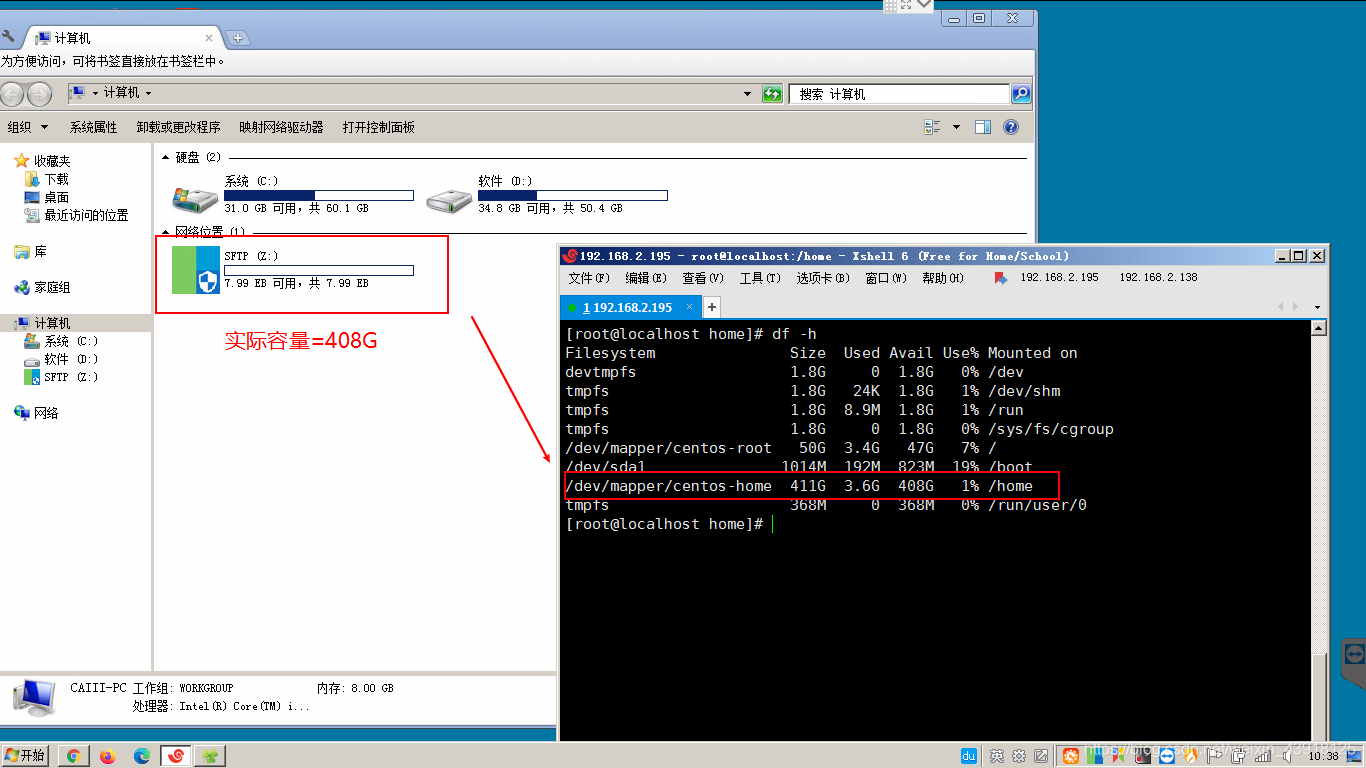Screen dimensions: 1366x768
Task: Click the 192.168.2.138 quick link in Xshell
Action: click(1158, 278)
